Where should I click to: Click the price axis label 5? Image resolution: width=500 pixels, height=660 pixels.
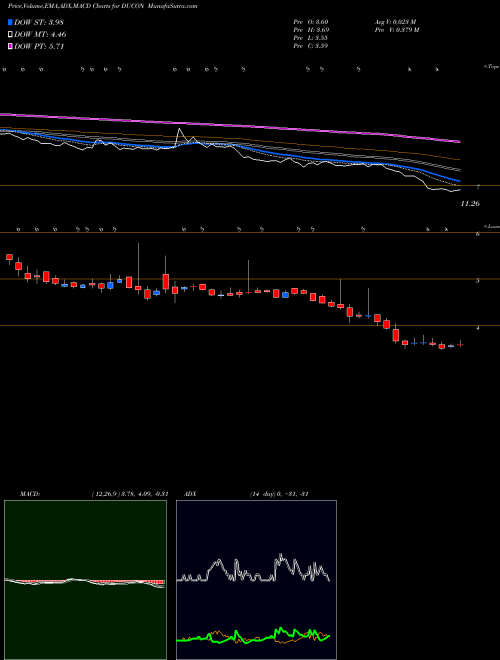(x=478, y=281)
